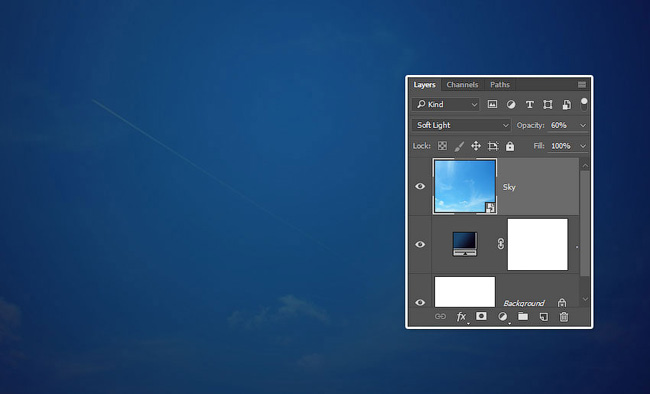The height and width of the screenshot is (394, 650).
Task: Click layers list scroll down arrow
Action: coord(585,299)
